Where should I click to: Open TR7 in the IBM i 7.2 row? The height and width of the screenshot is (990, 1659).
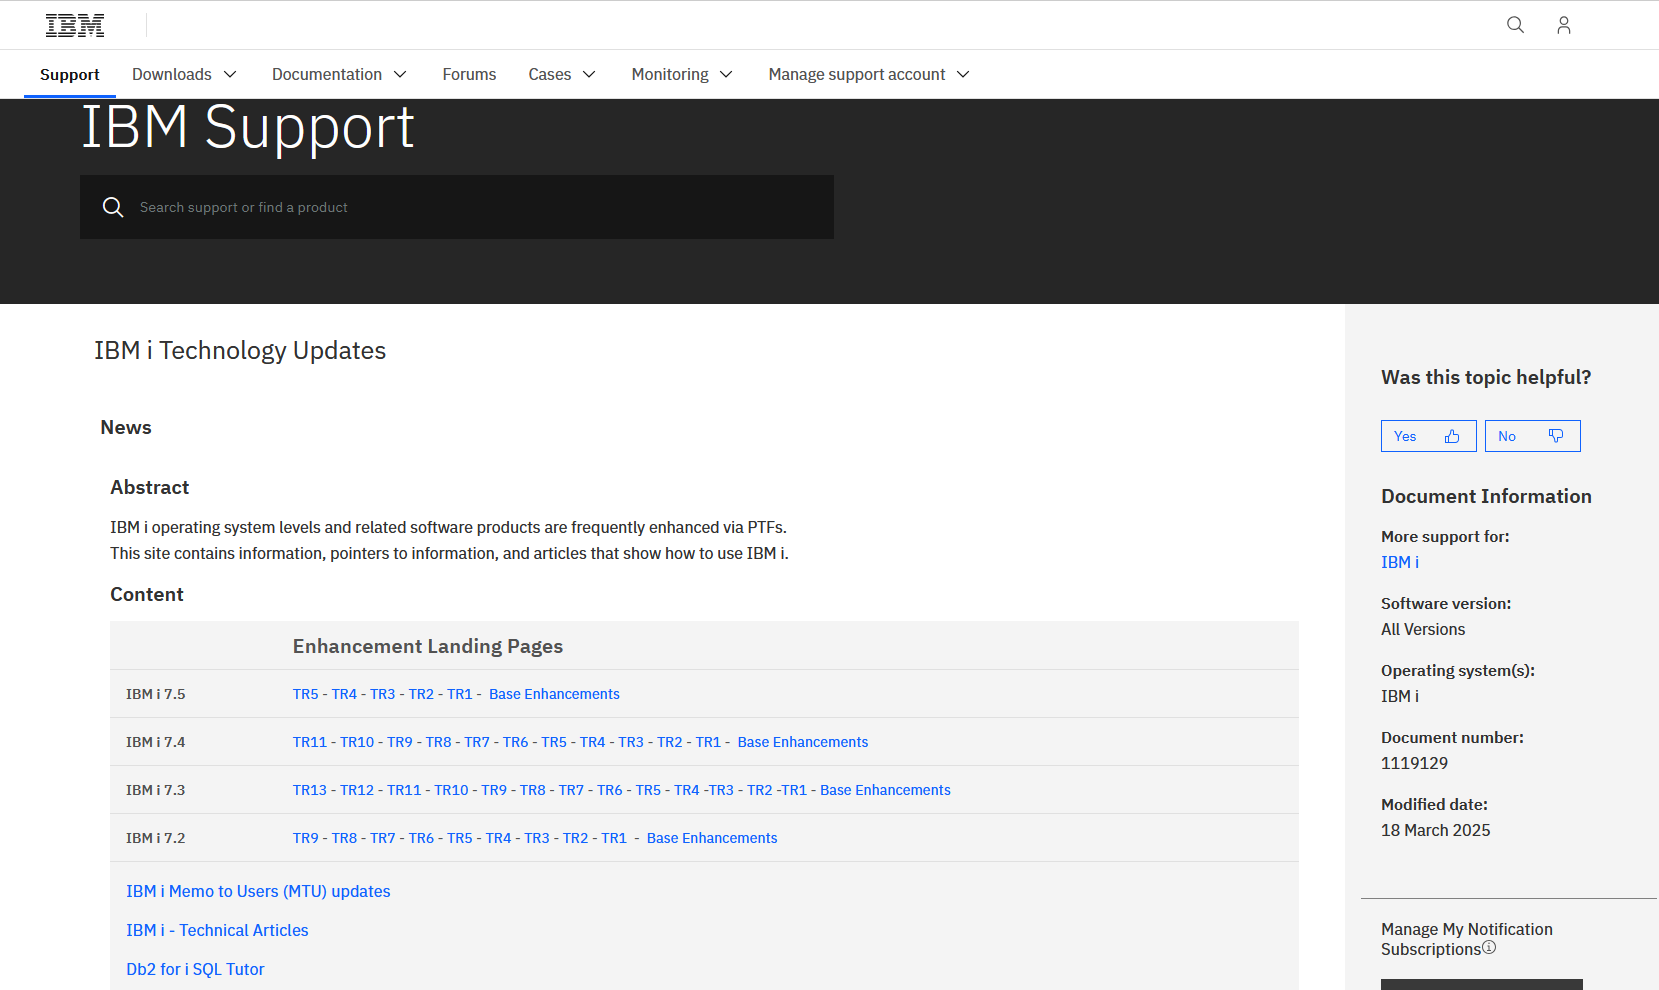tap(383, 838)
